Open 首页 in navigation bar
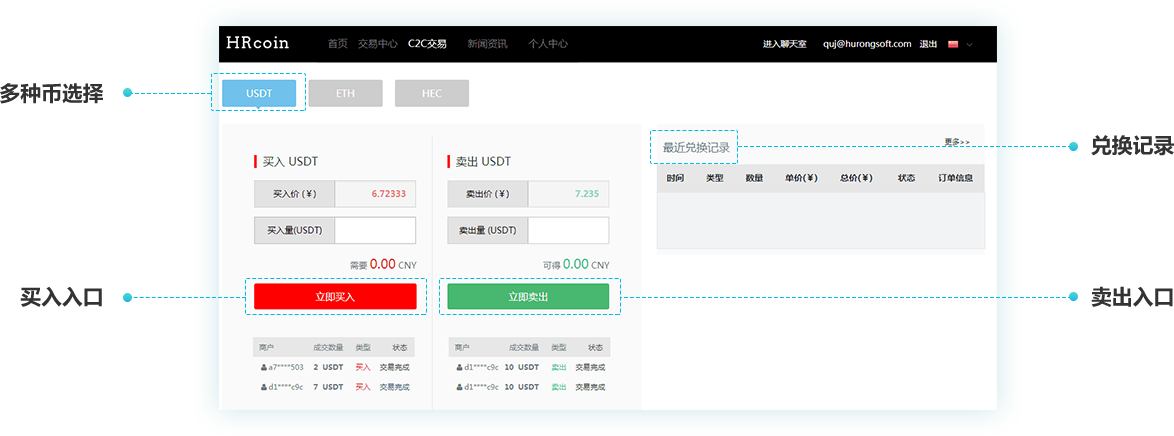 [x=337, y=44]
